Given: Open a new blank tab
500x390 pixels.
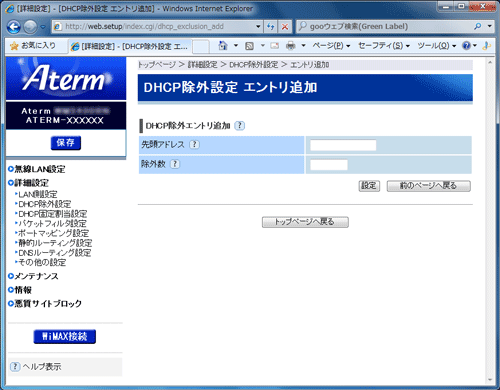Looking at the screenshot, I should coord(201,47).
